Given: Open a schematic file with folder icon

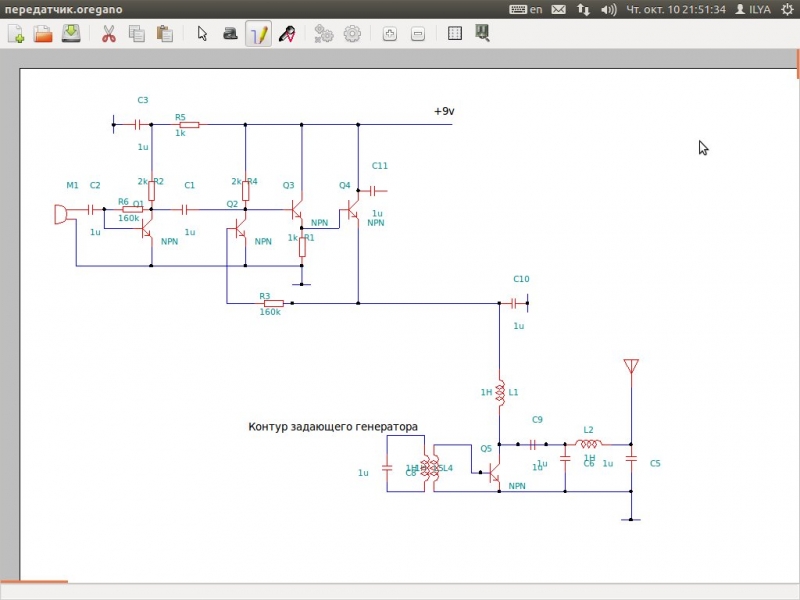Looking at the screenshot, I should pyautogui.click(x=43, y=34).
